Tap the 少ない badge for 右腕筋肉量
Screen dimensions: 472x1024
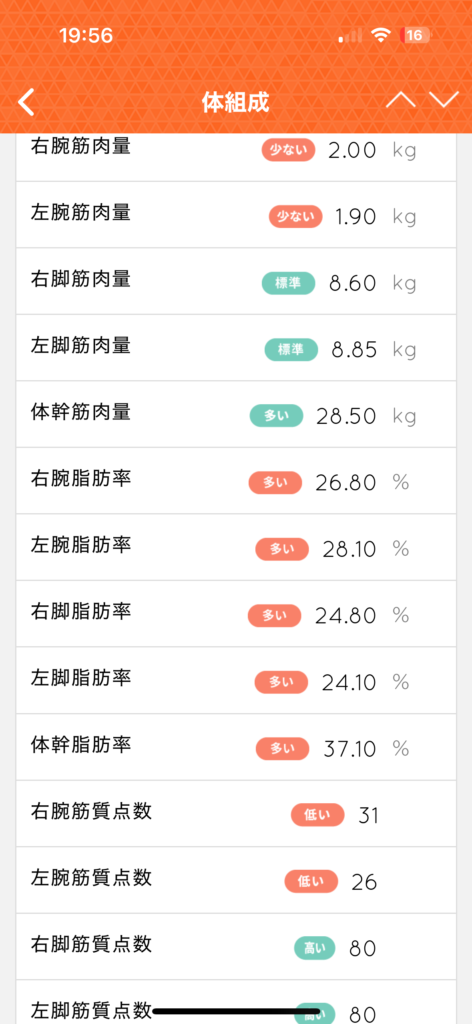point(289,150)
